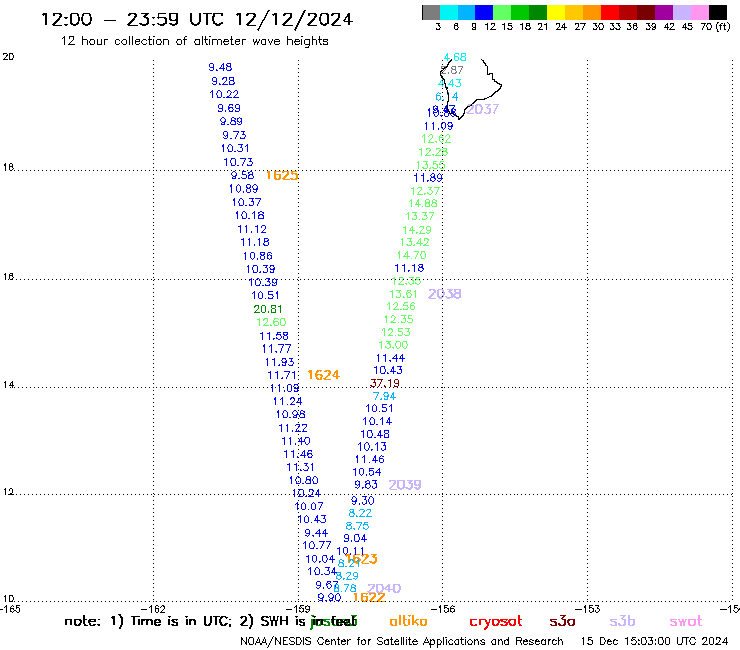Click the timestamp '15 Dec 15:03:00 UTC 2024'
The width and height of the screenshot is (740, 650).
tap(655, 641)
